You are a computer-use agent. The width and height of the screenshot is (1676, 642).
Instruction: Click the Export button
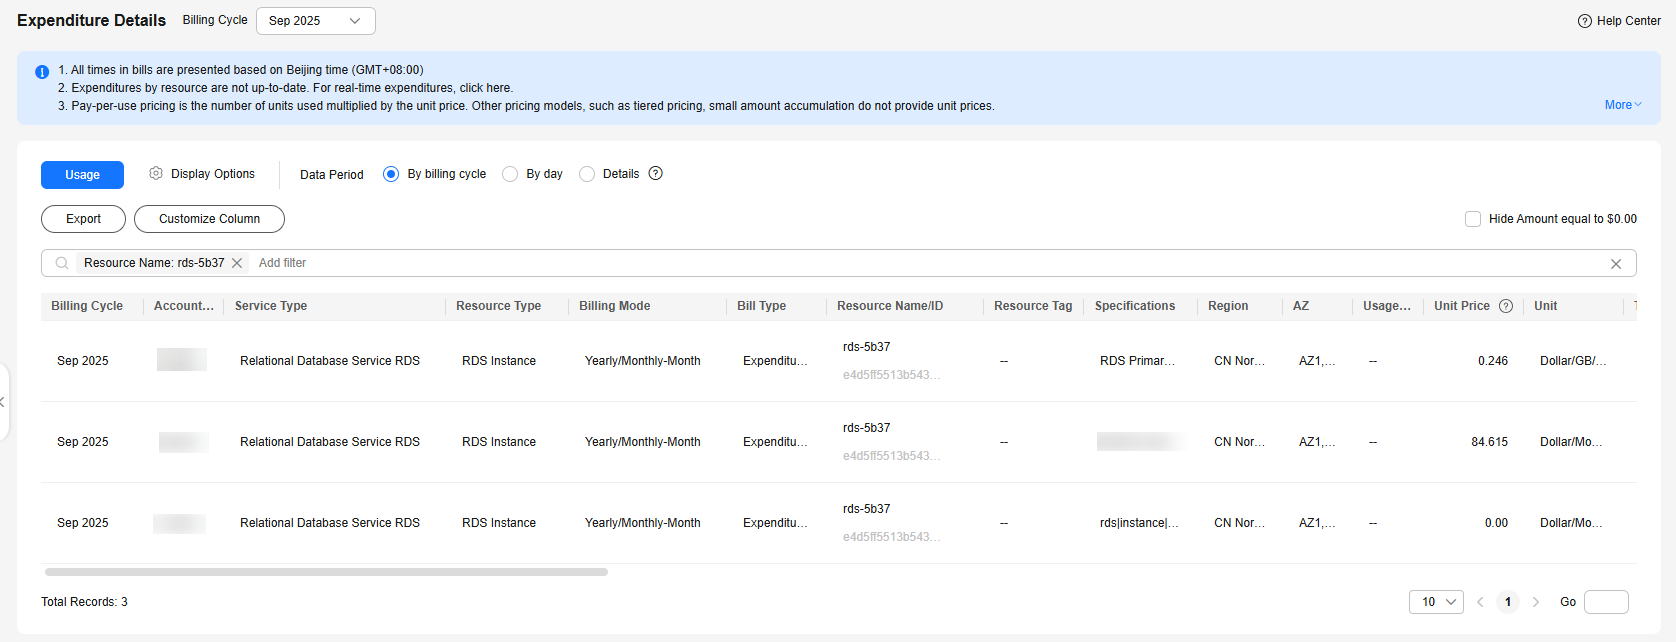point(83,219)
